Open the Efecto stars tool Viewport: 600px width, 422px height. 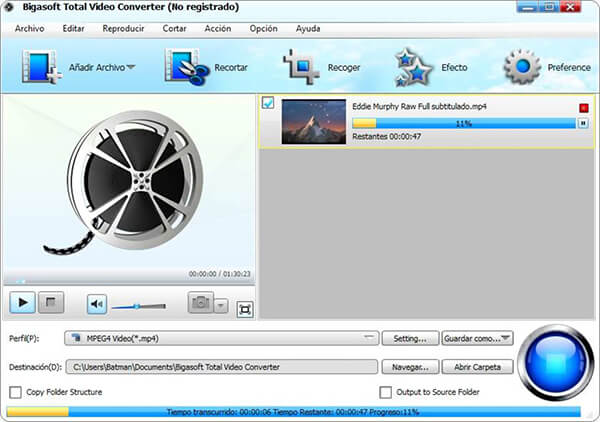413,67
